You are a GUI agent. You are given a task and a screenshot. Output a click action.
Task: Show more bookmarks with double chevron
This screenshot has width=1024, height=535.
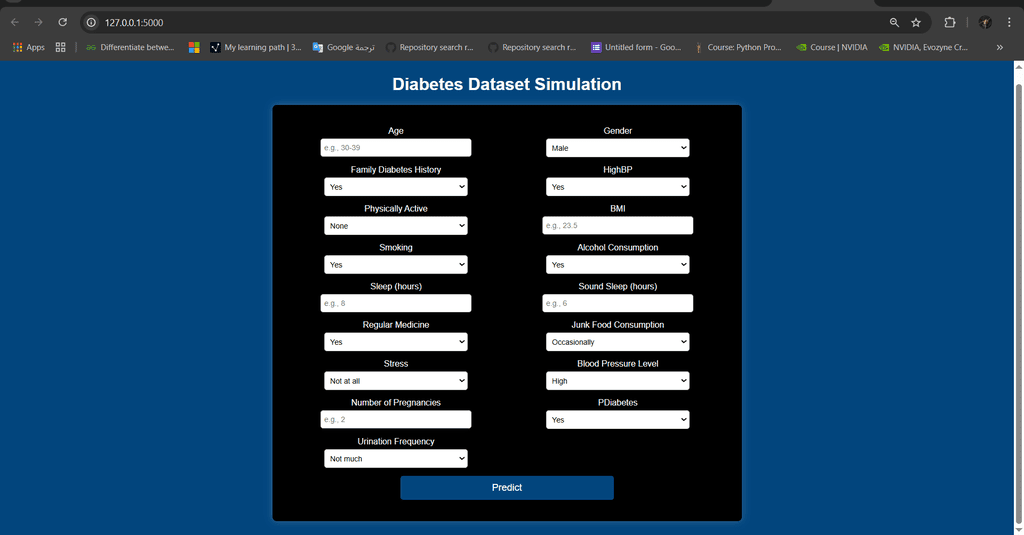pyautogui.click(x=999, y=47)
